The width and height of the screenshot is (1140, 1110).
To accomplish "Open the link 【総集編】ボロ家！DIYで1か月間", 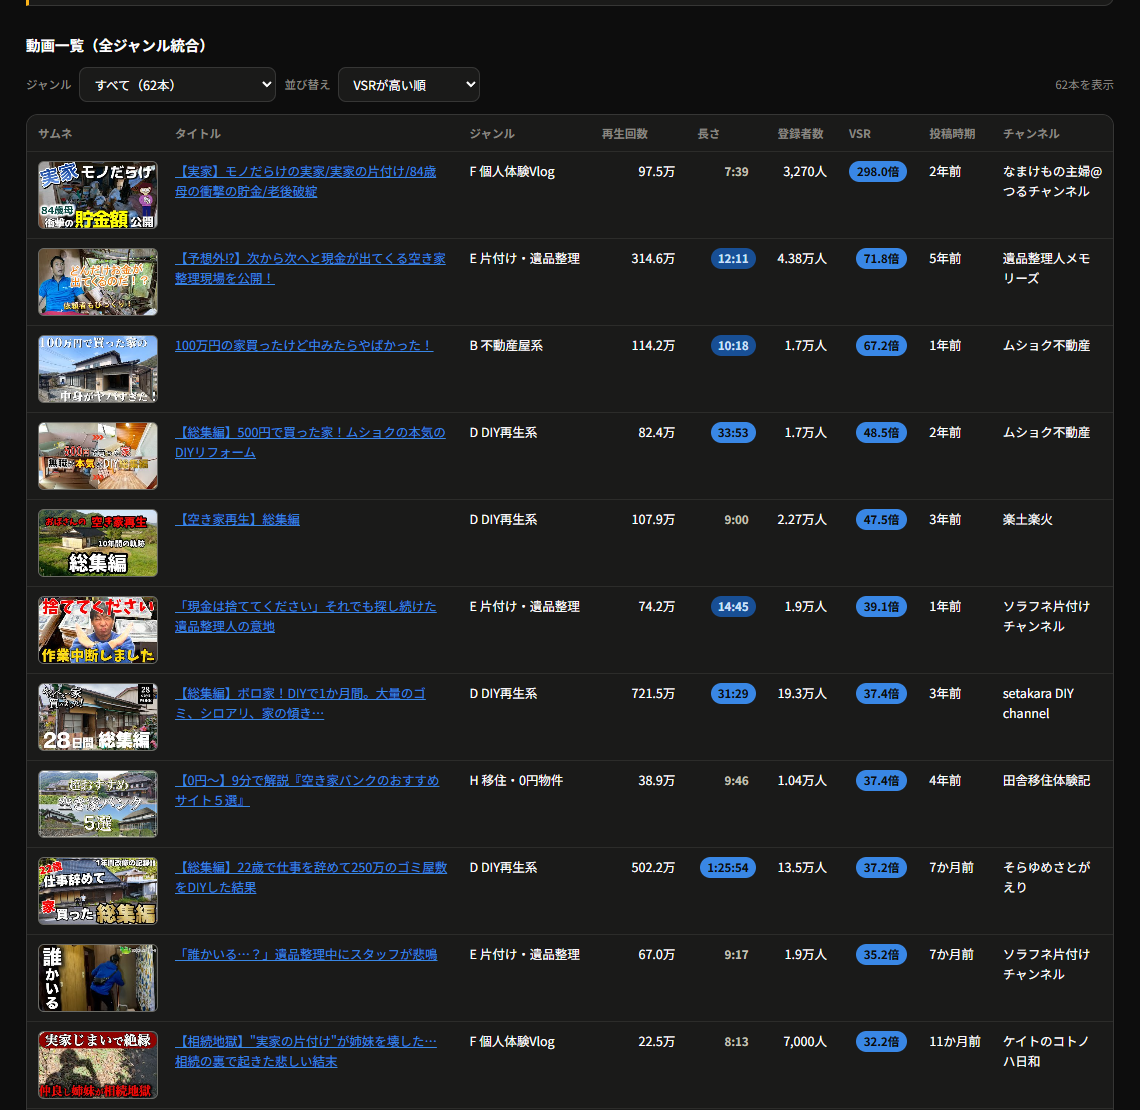I will (300, 704).
